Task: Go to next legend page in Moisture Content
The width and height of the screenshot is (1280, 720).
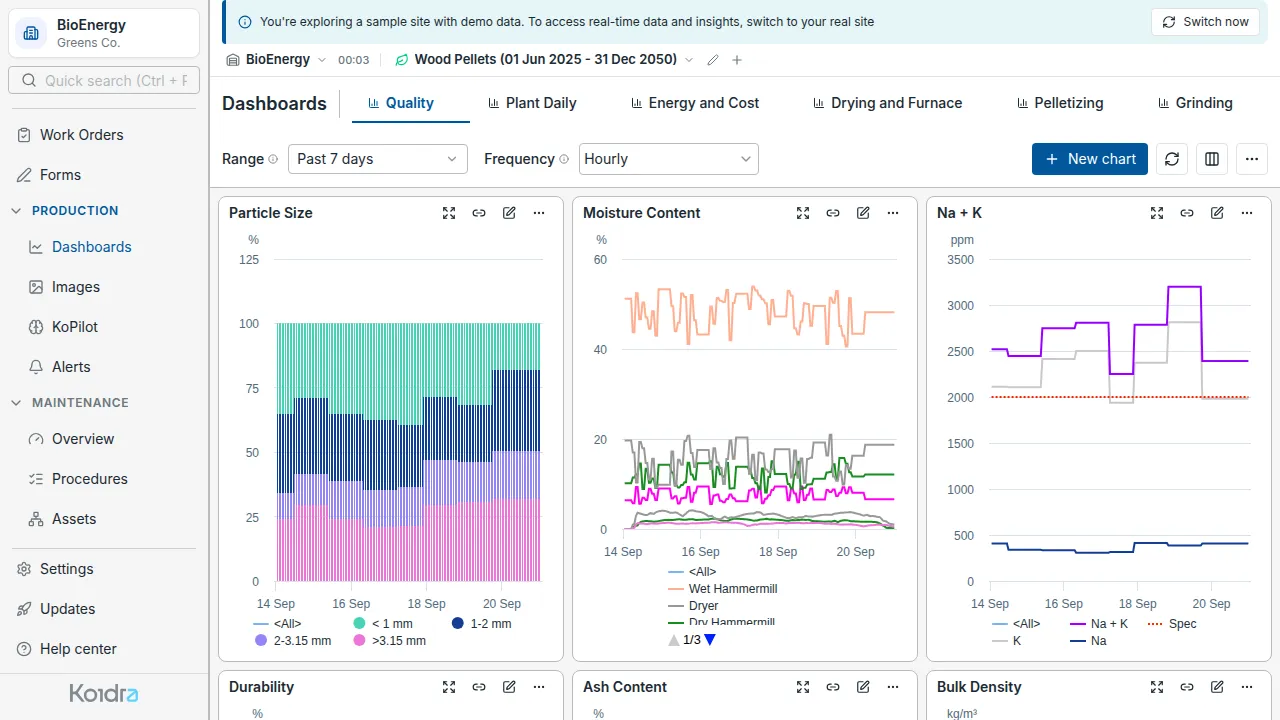Action: [710, 640]
